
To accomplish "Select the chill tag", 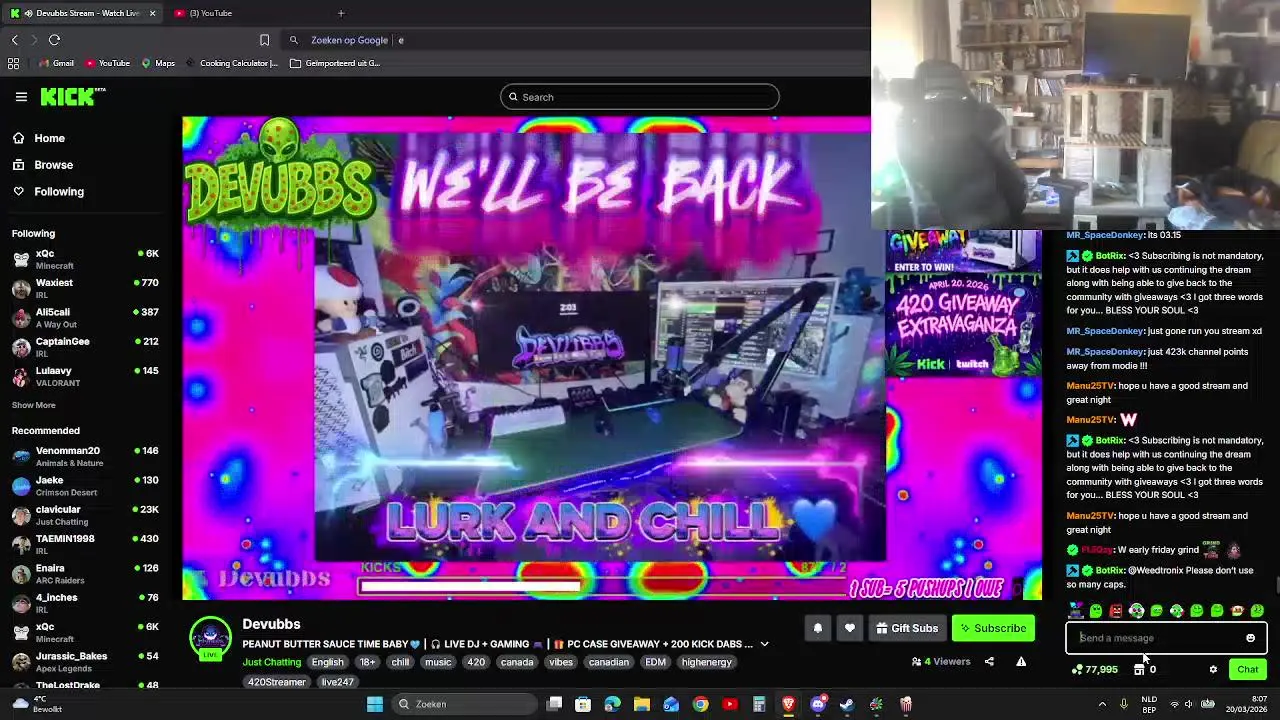I will click(400, 662).
